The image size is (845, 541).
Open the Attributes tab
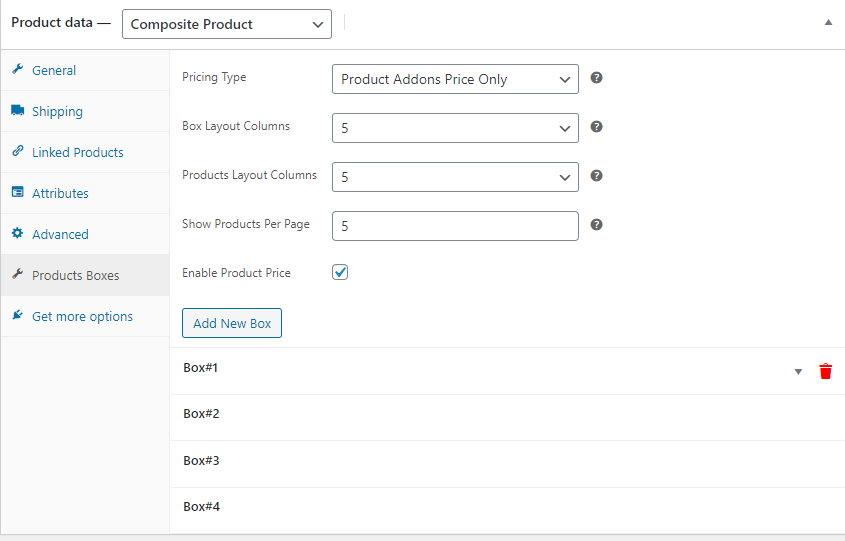coord(85,193)
